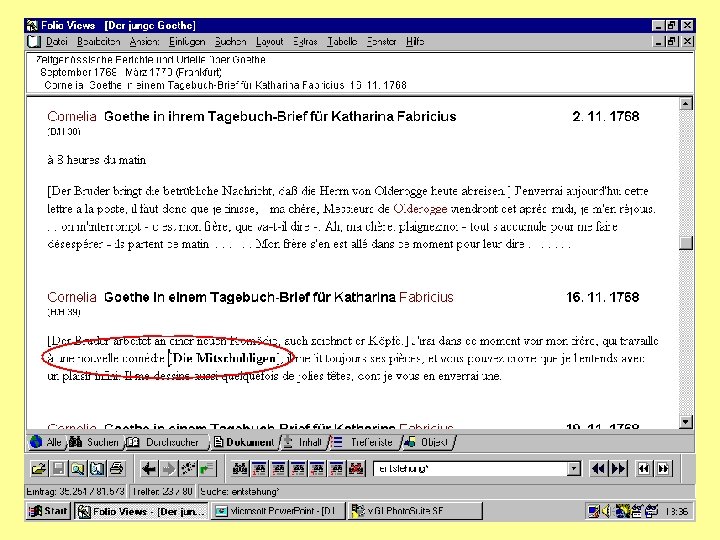Click the sparkle icon beside the forward arrow
Image resolution: width=720 pixels, height=540 pixels.
point(188,469)
